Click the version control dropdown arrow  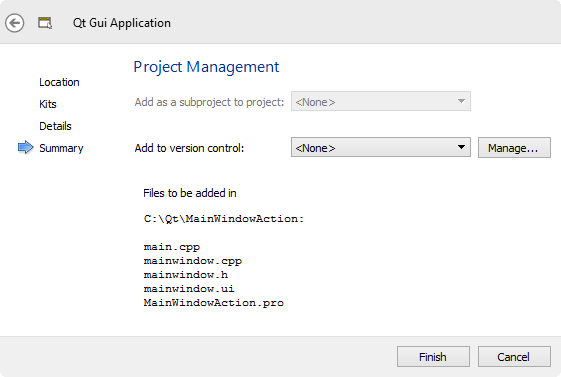pyautogui.click(x=461, y=147)
